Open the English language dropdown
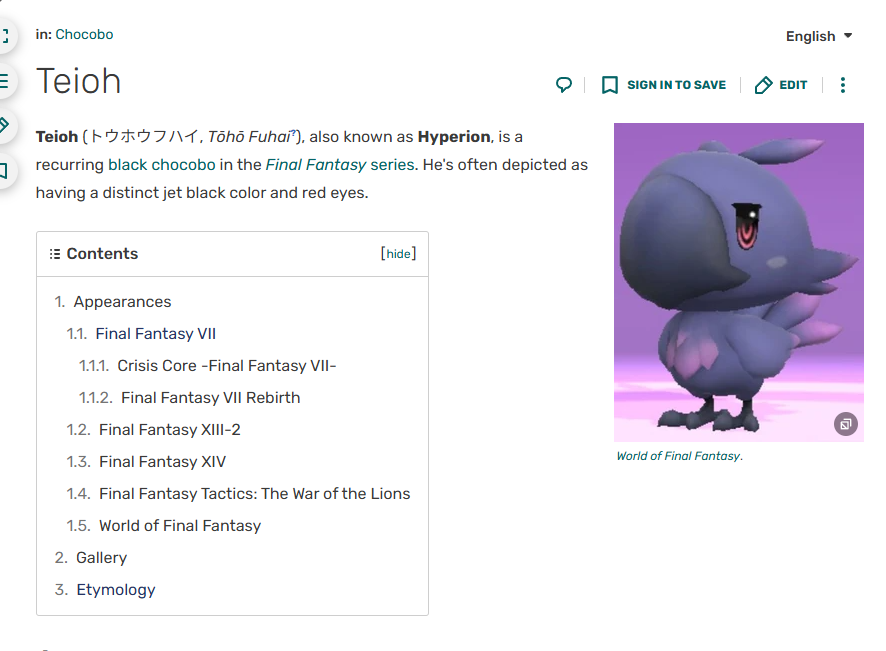This screenshot has height=651, width=886. (x=819, y=36)
